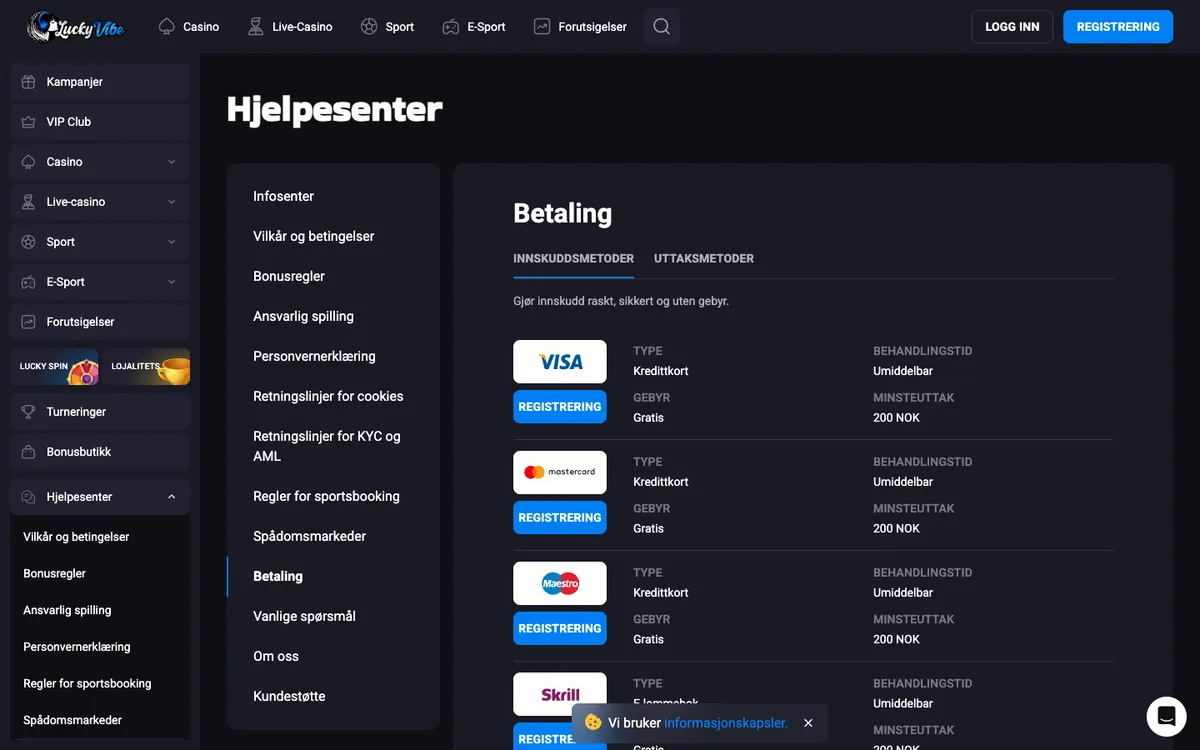This screenshot has width=1200, height=750.
Task: Click the Sport ball icon in top navigation
Action: click(x=369, y=27)
